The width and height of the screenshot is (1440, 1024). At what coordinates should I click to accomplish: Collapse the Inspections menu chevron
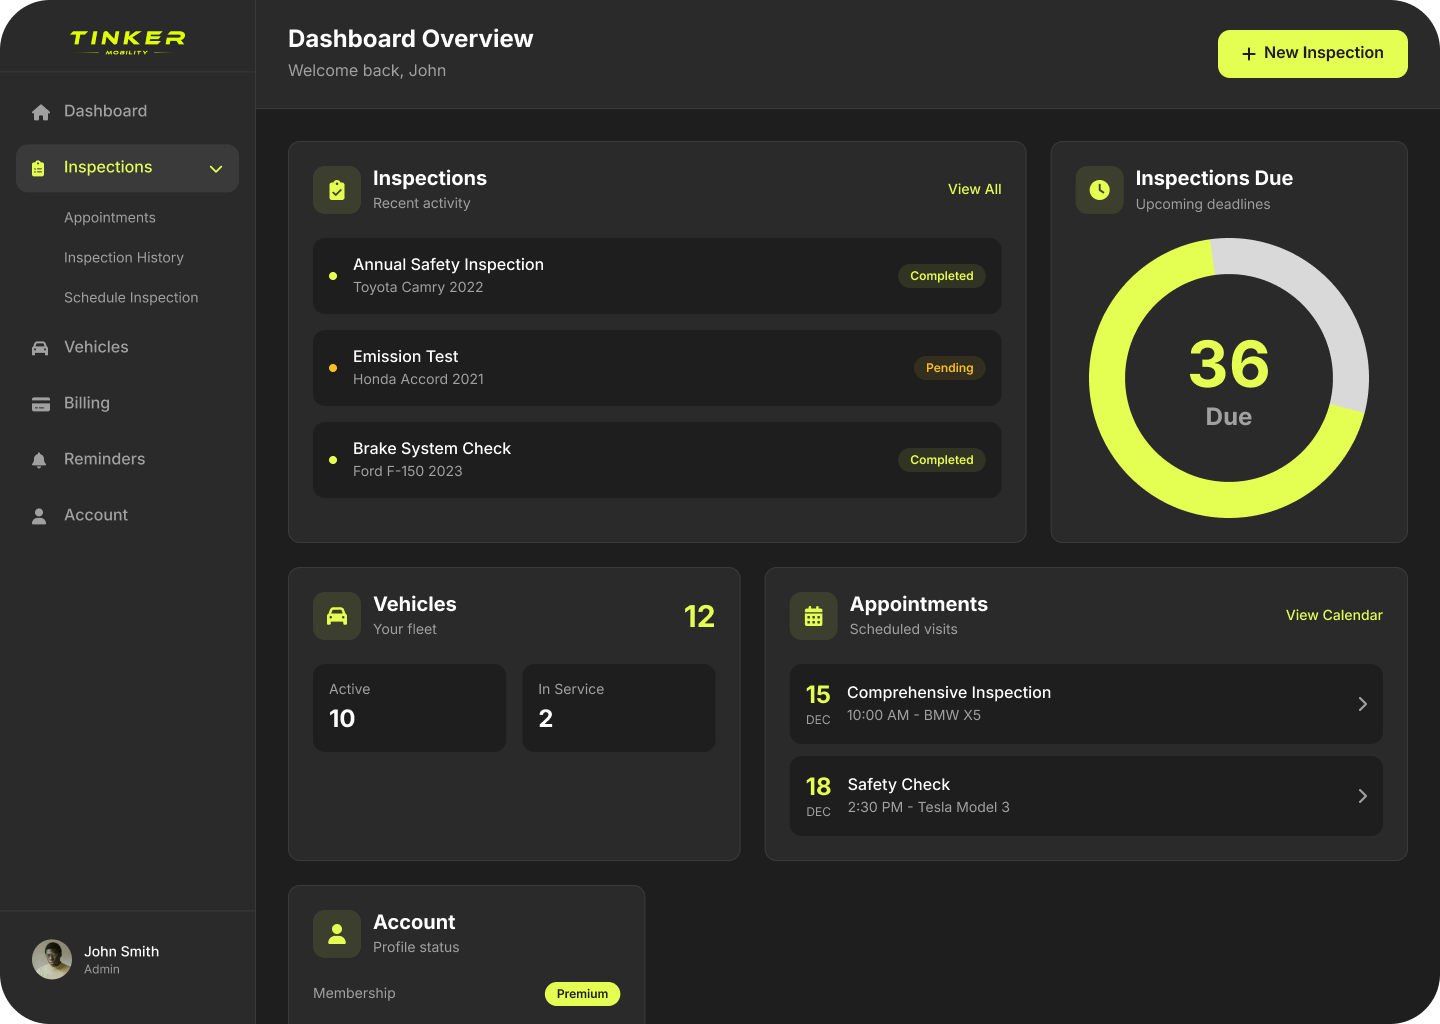(x=216, y=169)
